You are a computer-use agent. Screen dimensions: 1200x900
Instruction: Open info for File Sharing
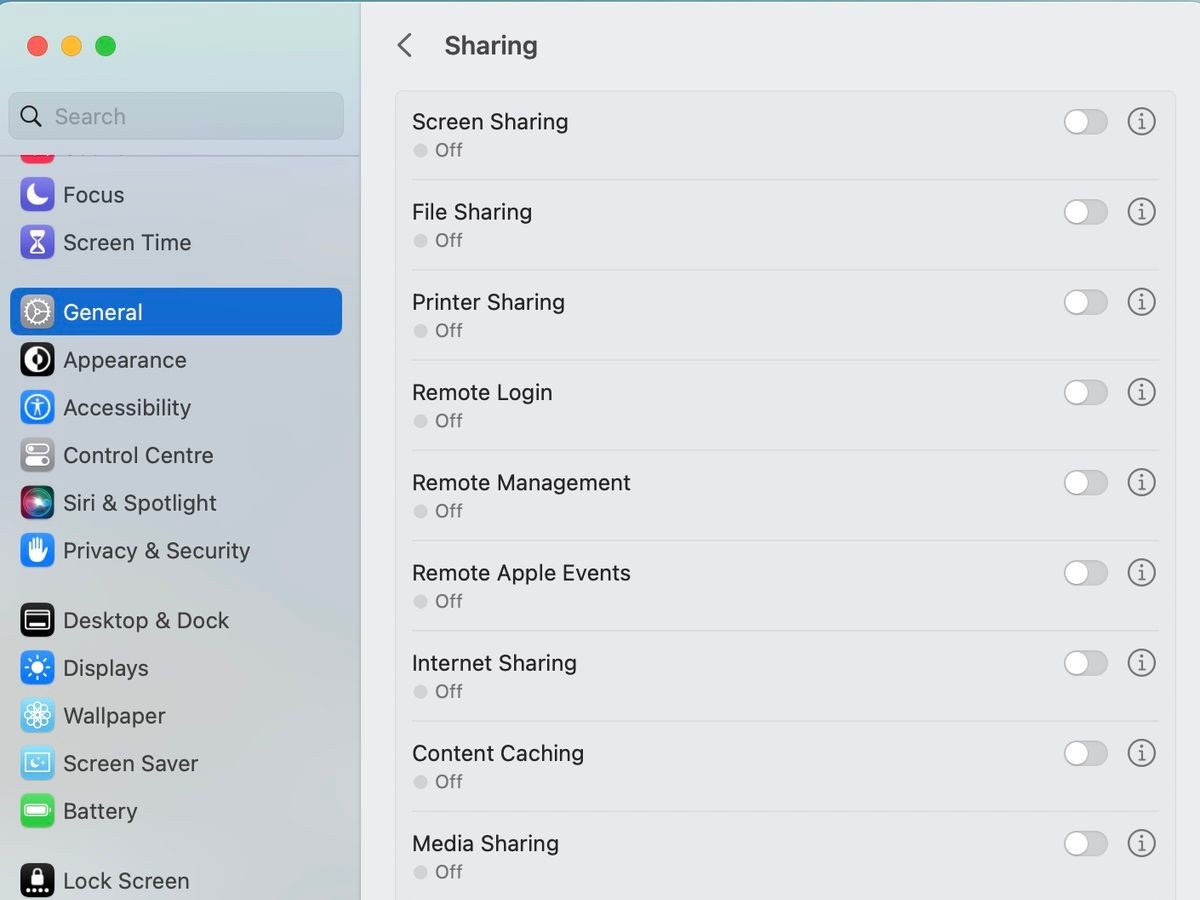click(x=1141, y=211)
